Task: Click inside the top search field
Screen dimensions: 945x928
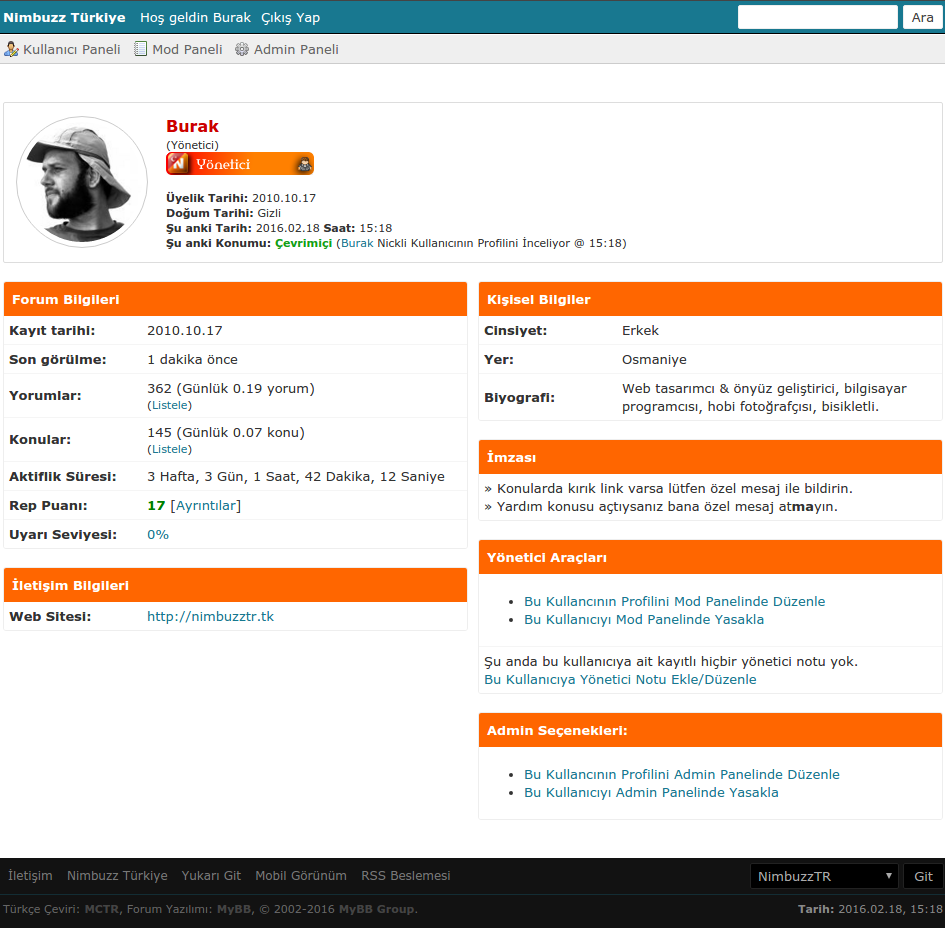Action: tap(818, 17)
